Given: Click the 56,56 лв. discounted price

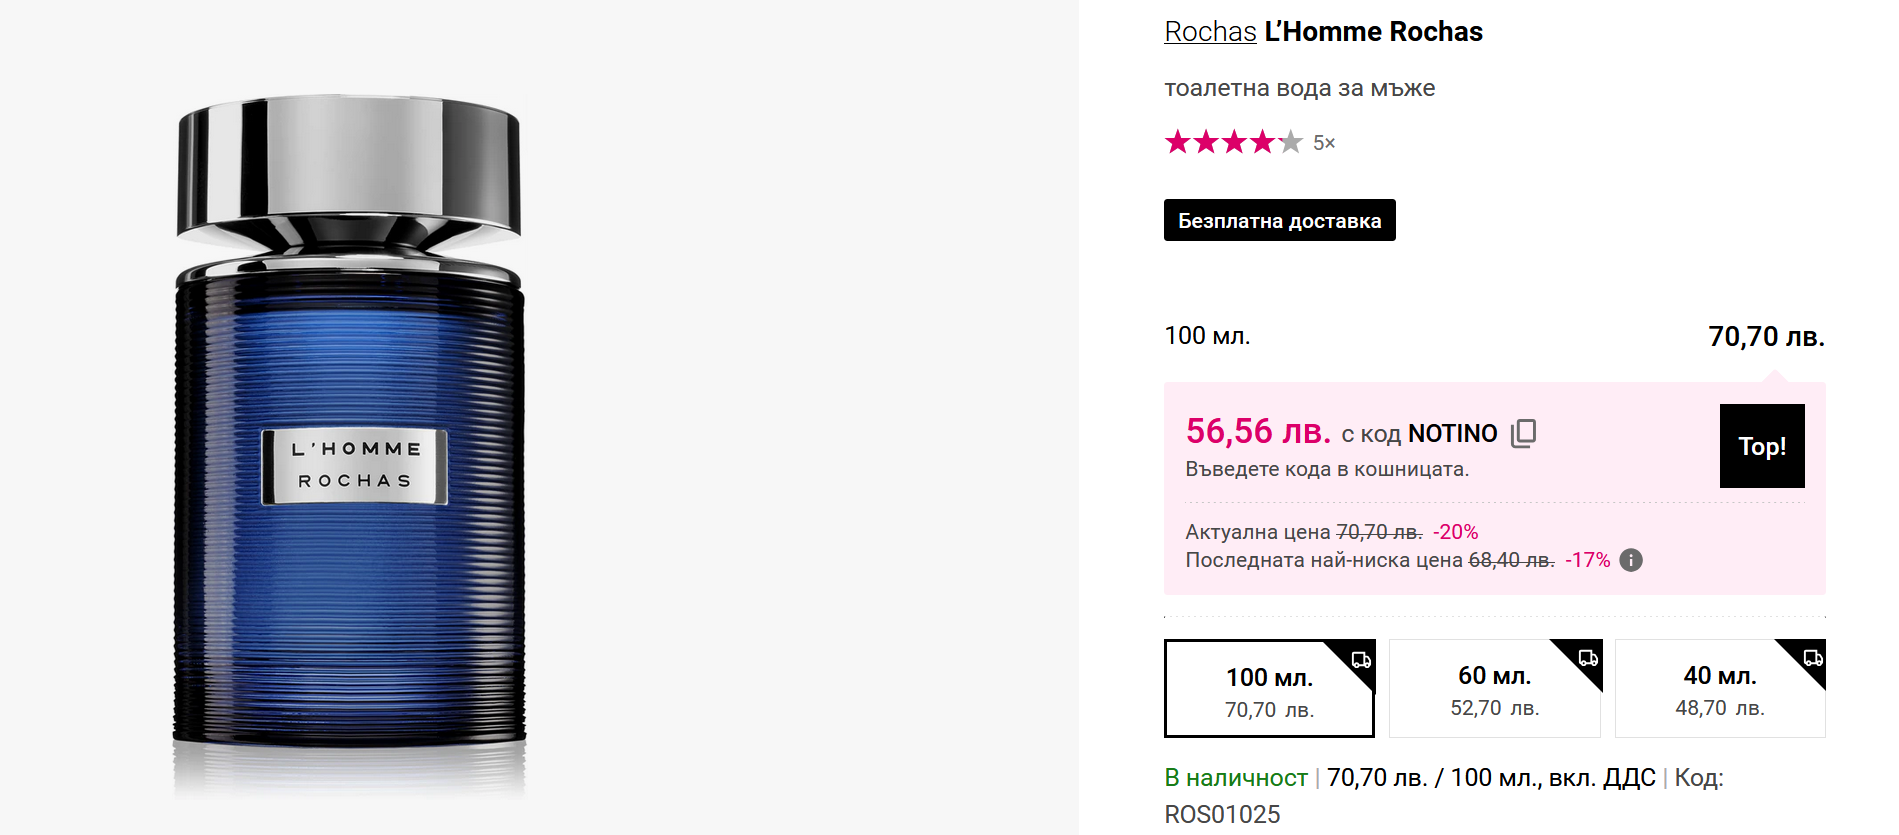Looking at the screenshot, I should pyautogui.click(x=1257, y=431).
